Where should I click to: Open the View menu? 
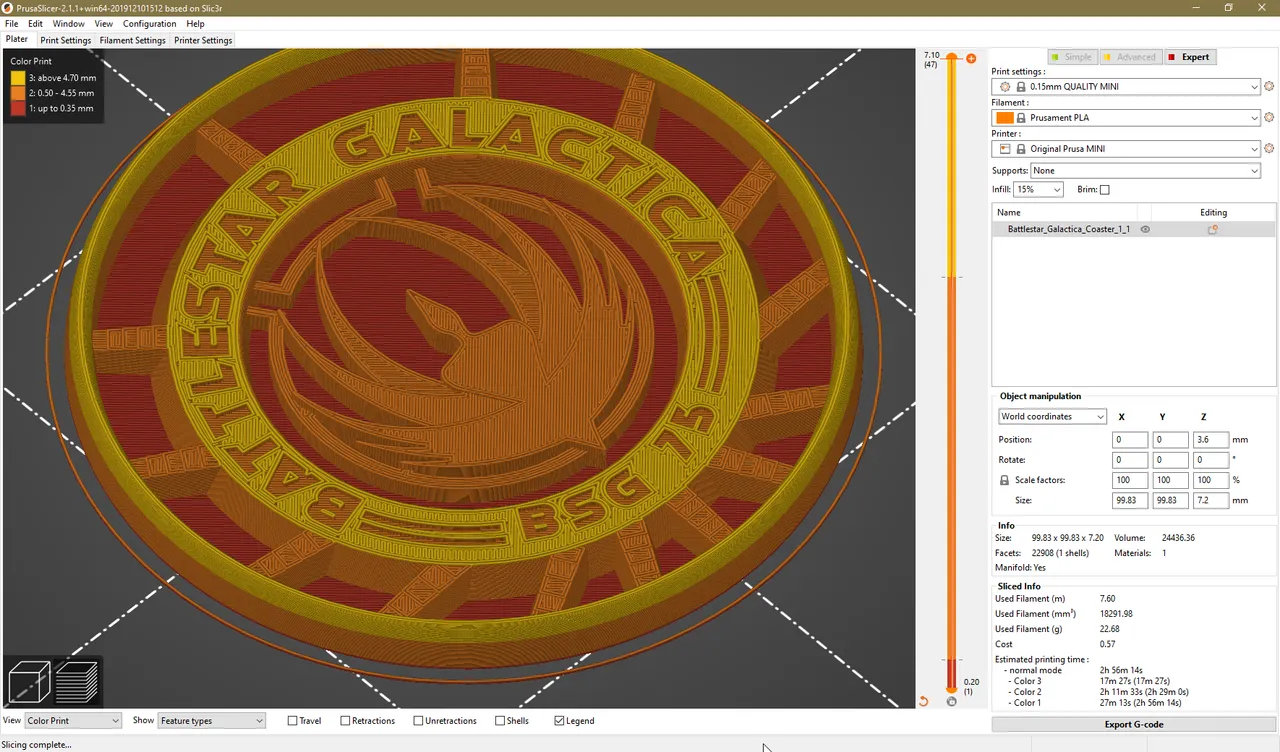coord(103,24)
